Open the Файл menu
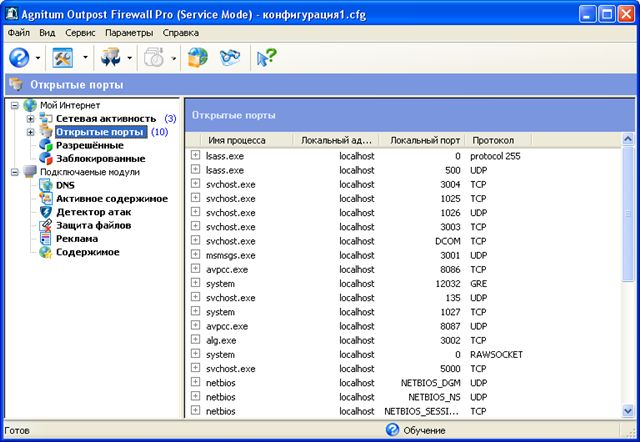The height and width of the screenshot is (442, 640). pyautogui.click(x=19, y=33)
